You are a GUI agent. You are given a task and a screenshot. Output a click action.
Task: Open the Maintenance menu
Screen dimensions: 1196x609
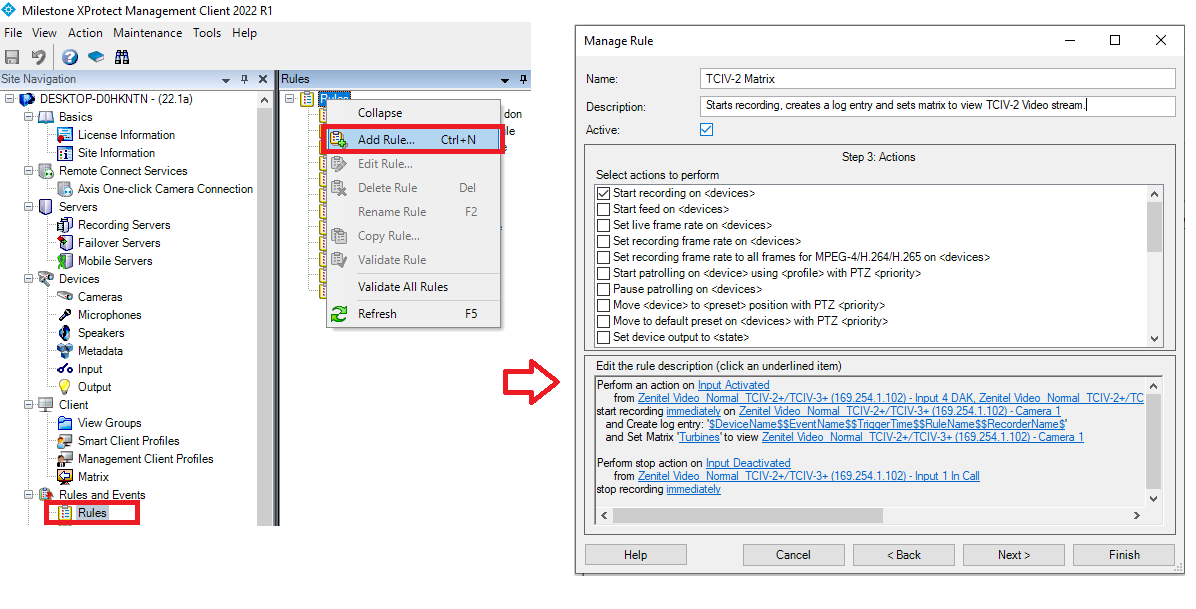(x=148, y=33)
